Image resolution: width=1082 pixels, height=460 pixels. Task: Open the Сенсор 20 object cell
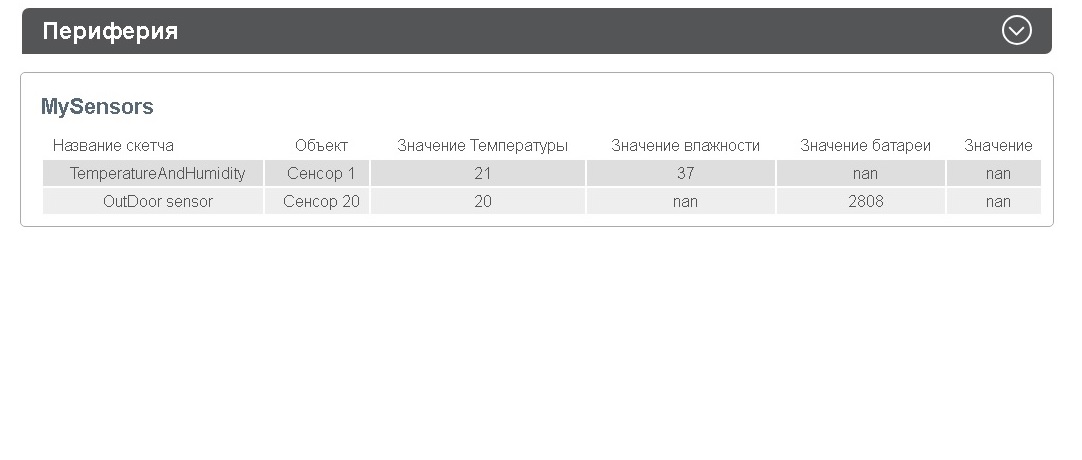321,202
